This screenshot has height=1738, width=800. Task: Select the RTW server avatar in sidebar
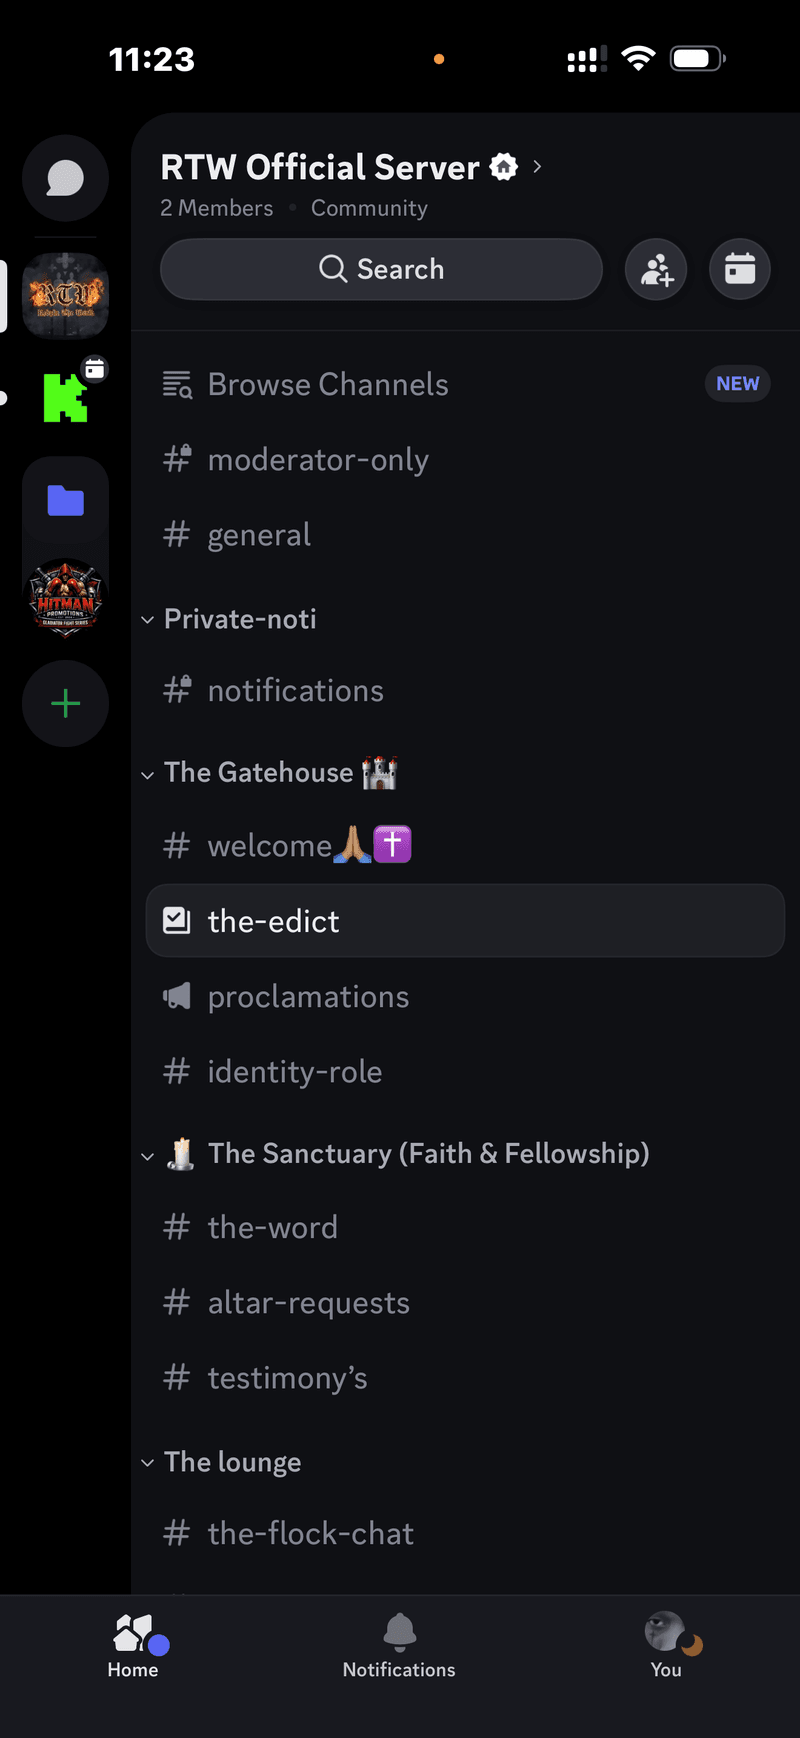66,295
